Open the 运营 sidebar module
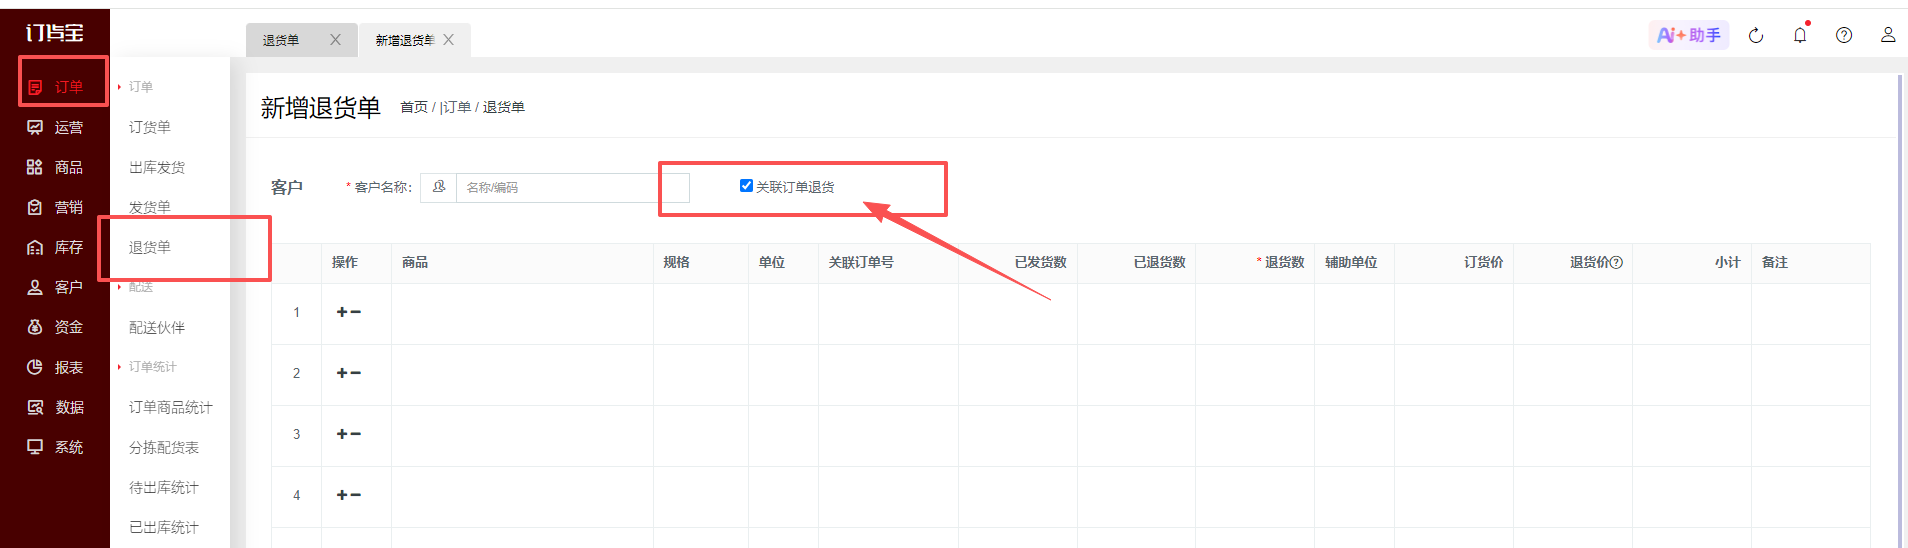The image size is (1908, 548). [x=55, y=127]
